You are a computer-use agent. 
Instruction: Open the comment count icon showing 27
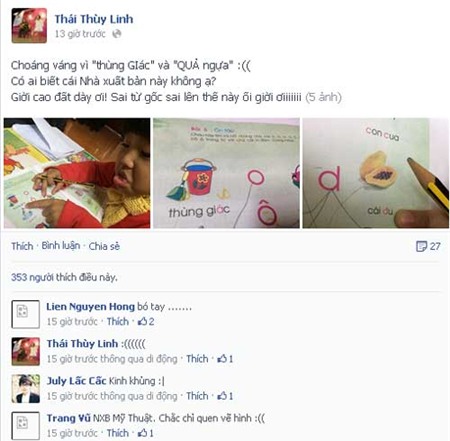pyautogui.click(x=421, y=246)
